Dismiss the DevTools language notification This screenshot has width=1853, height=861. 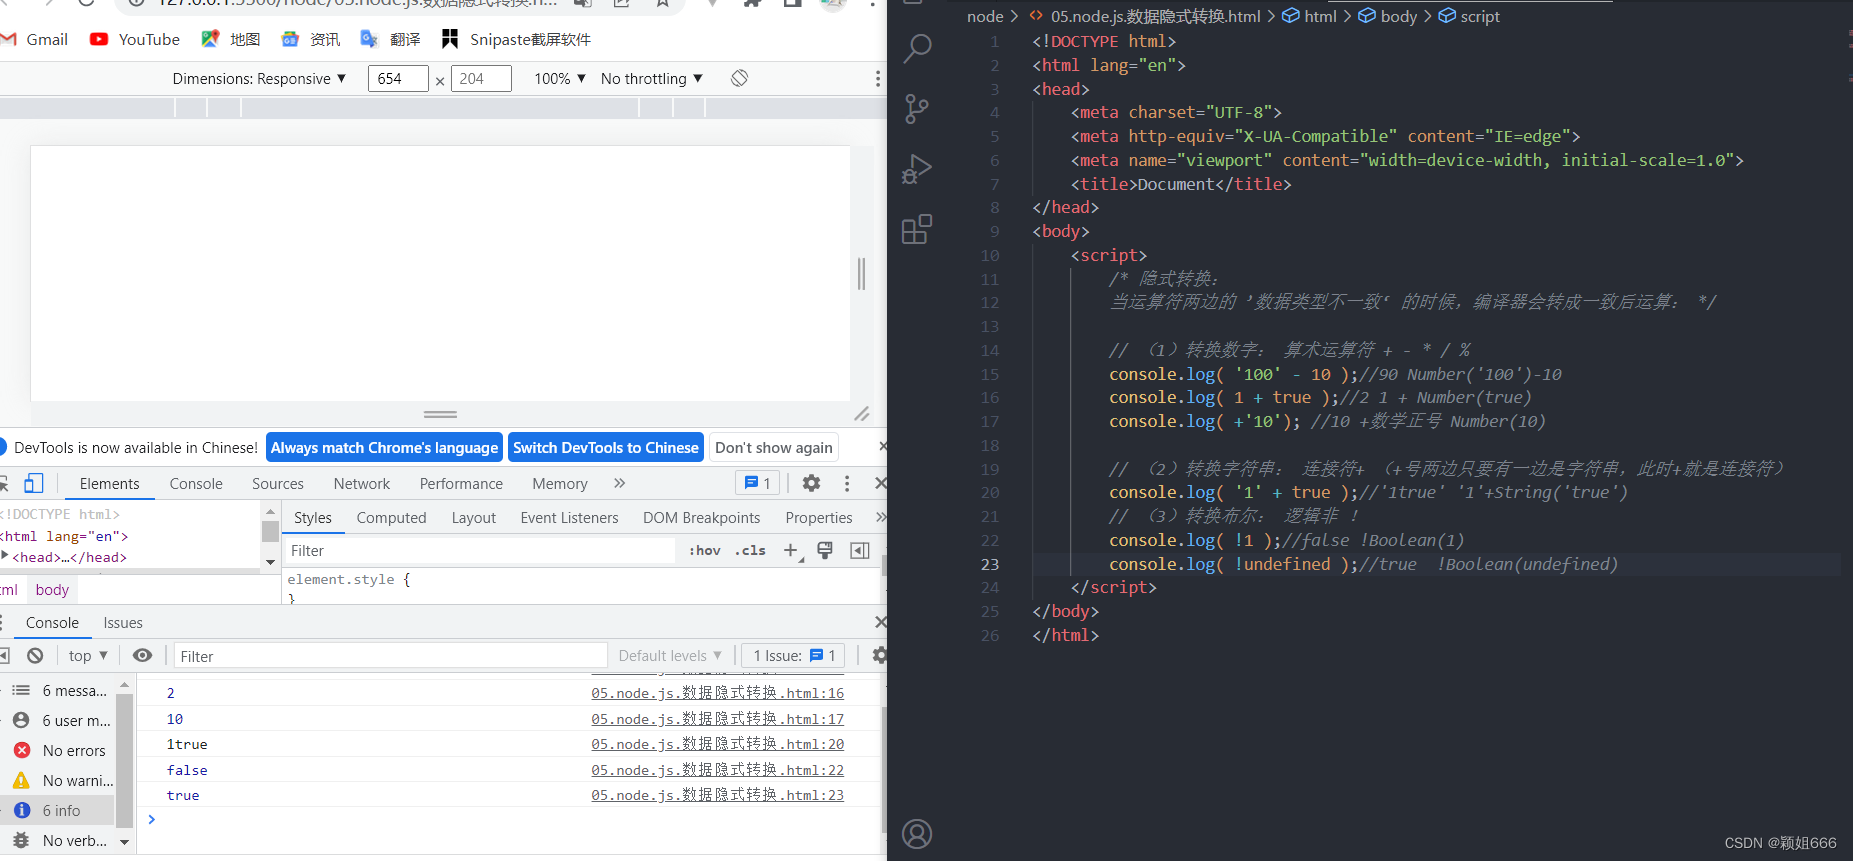click(x=881, y=446)
